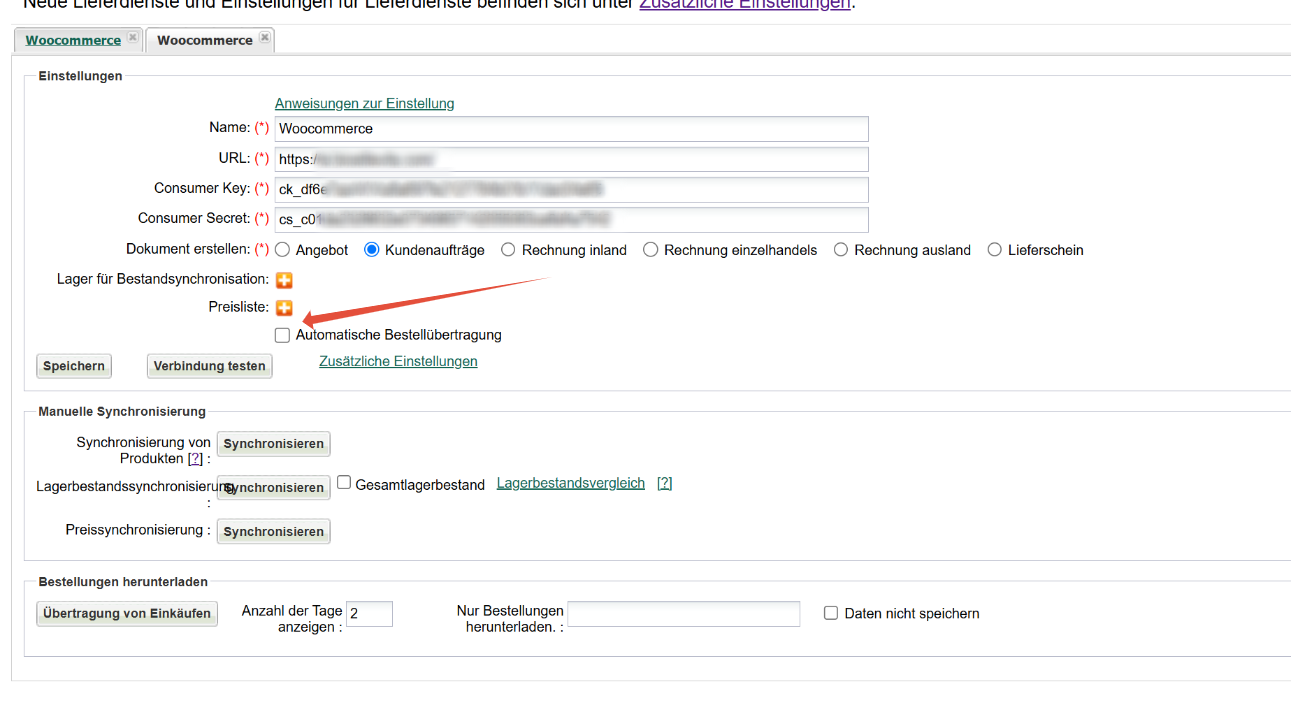Click Synchronisieren for Preissynchronisierung

[273, 532]
